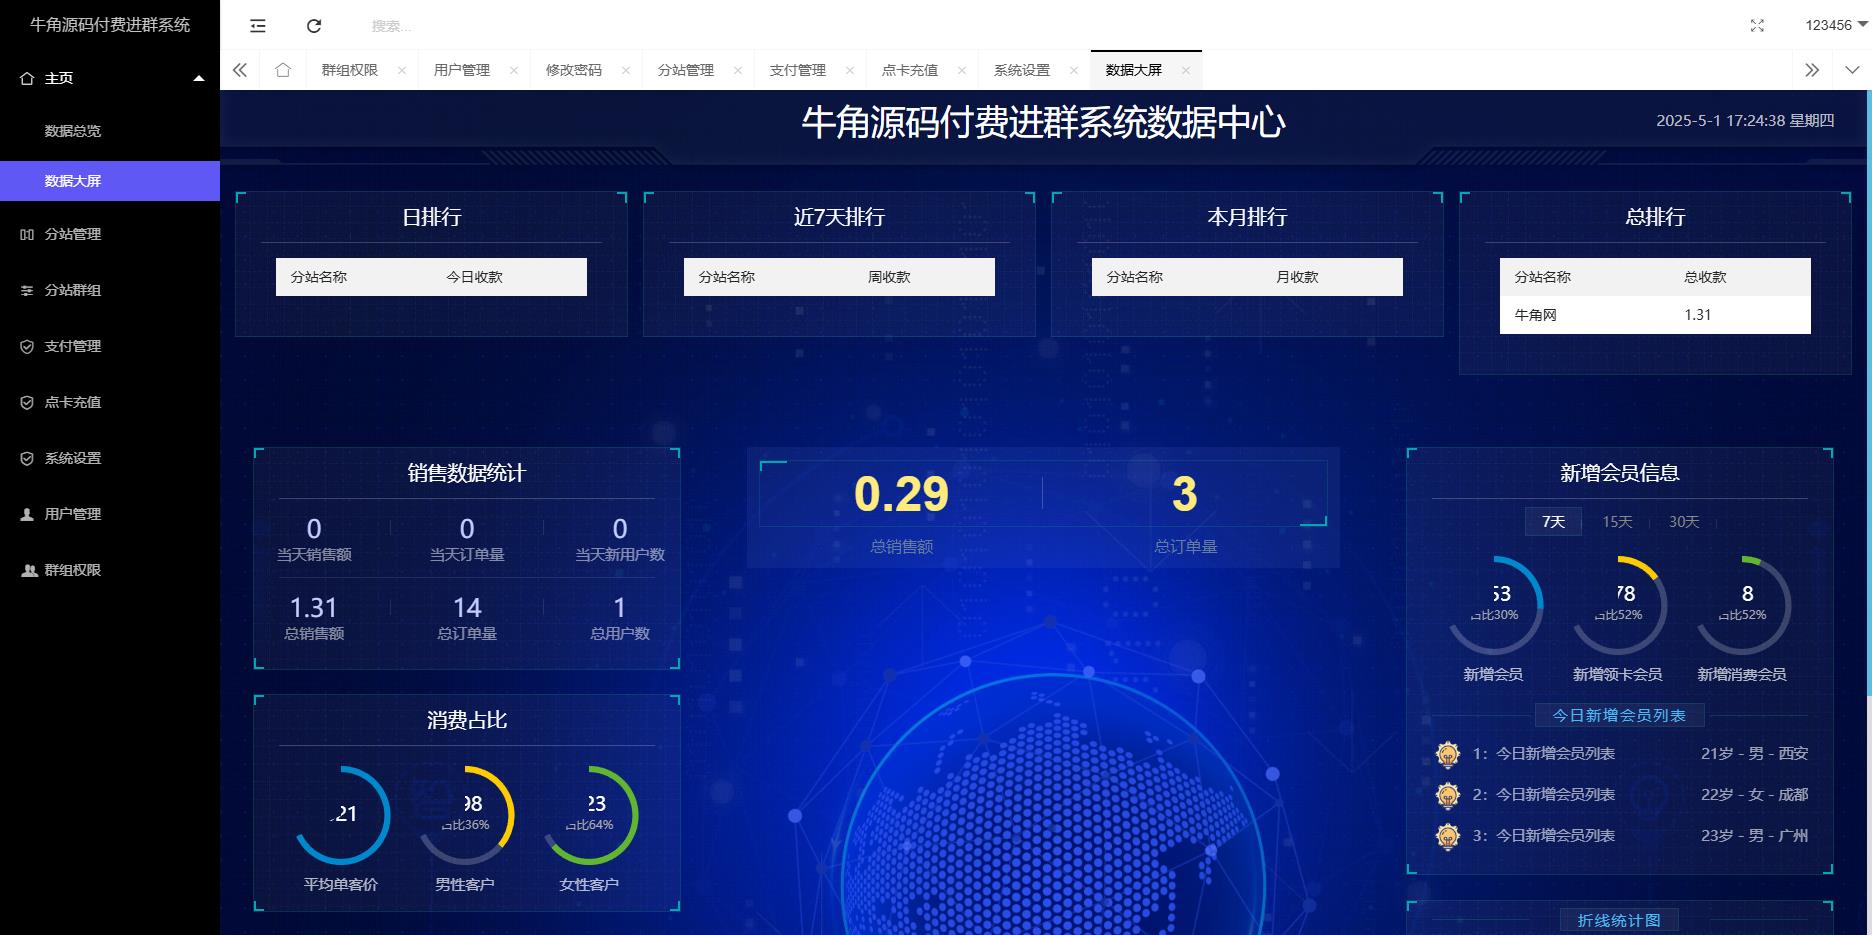Click member row 3 medal icon
Viewport: 1872px width, 935px height.
pos(1447,836)
